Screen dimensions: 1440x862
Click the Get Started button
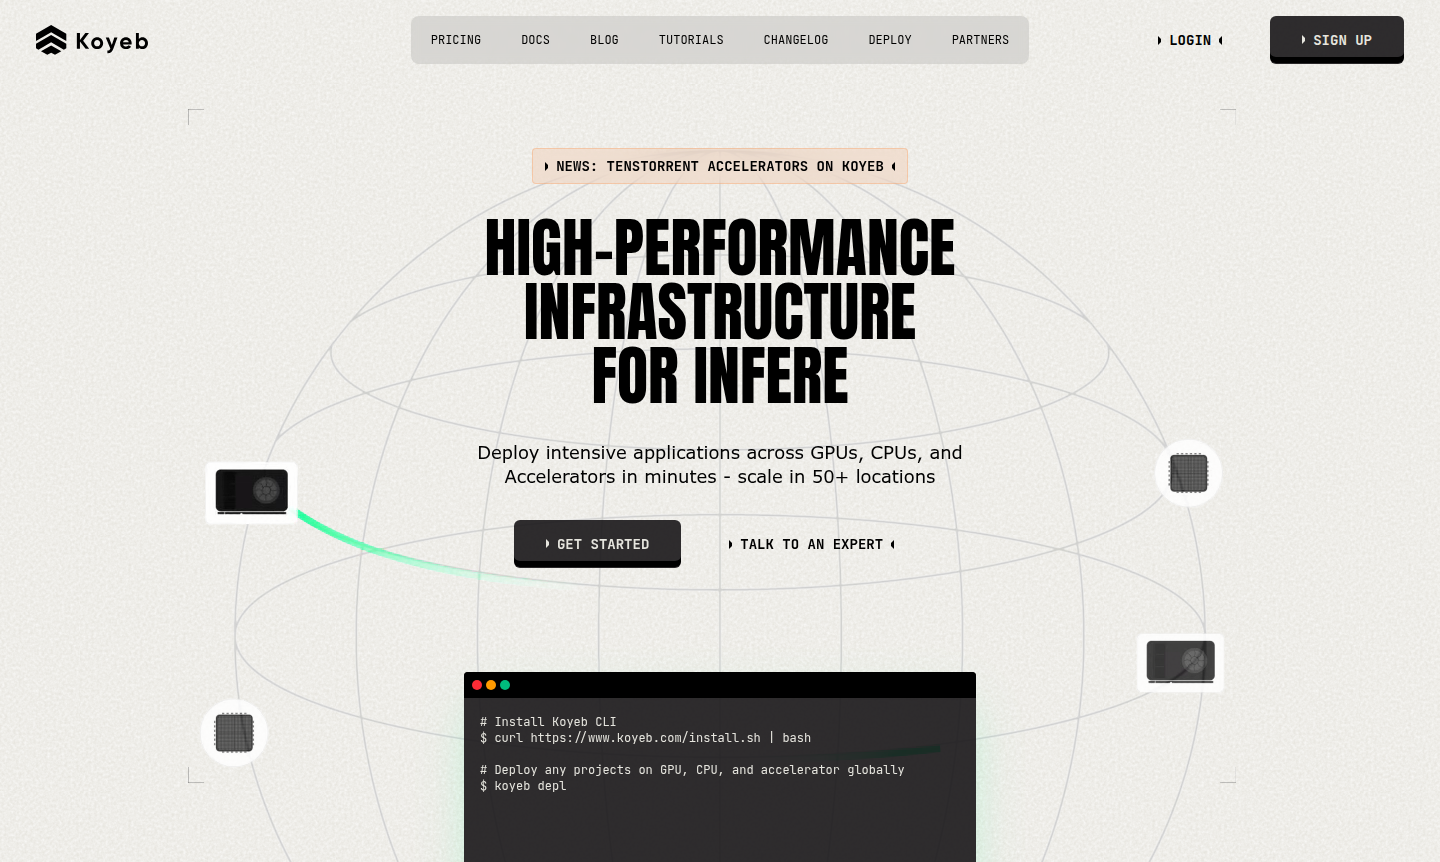(597, 544)
